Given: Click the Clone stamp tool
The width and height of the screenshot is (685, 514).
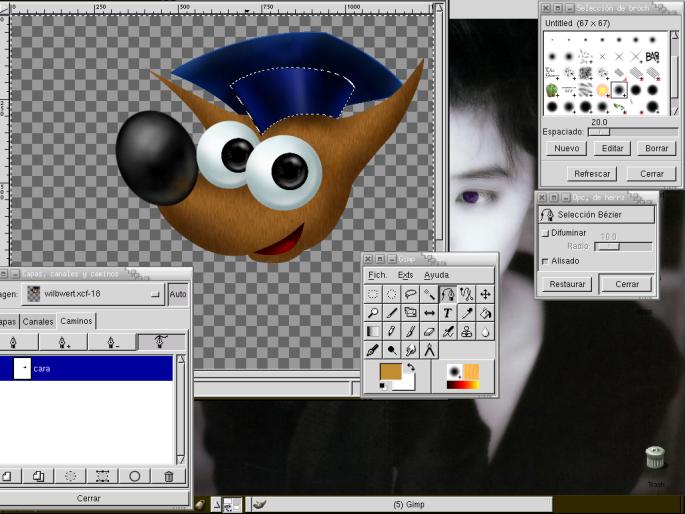Looking at the screenshot, I should pyautogui.click(x=467, y=332).
